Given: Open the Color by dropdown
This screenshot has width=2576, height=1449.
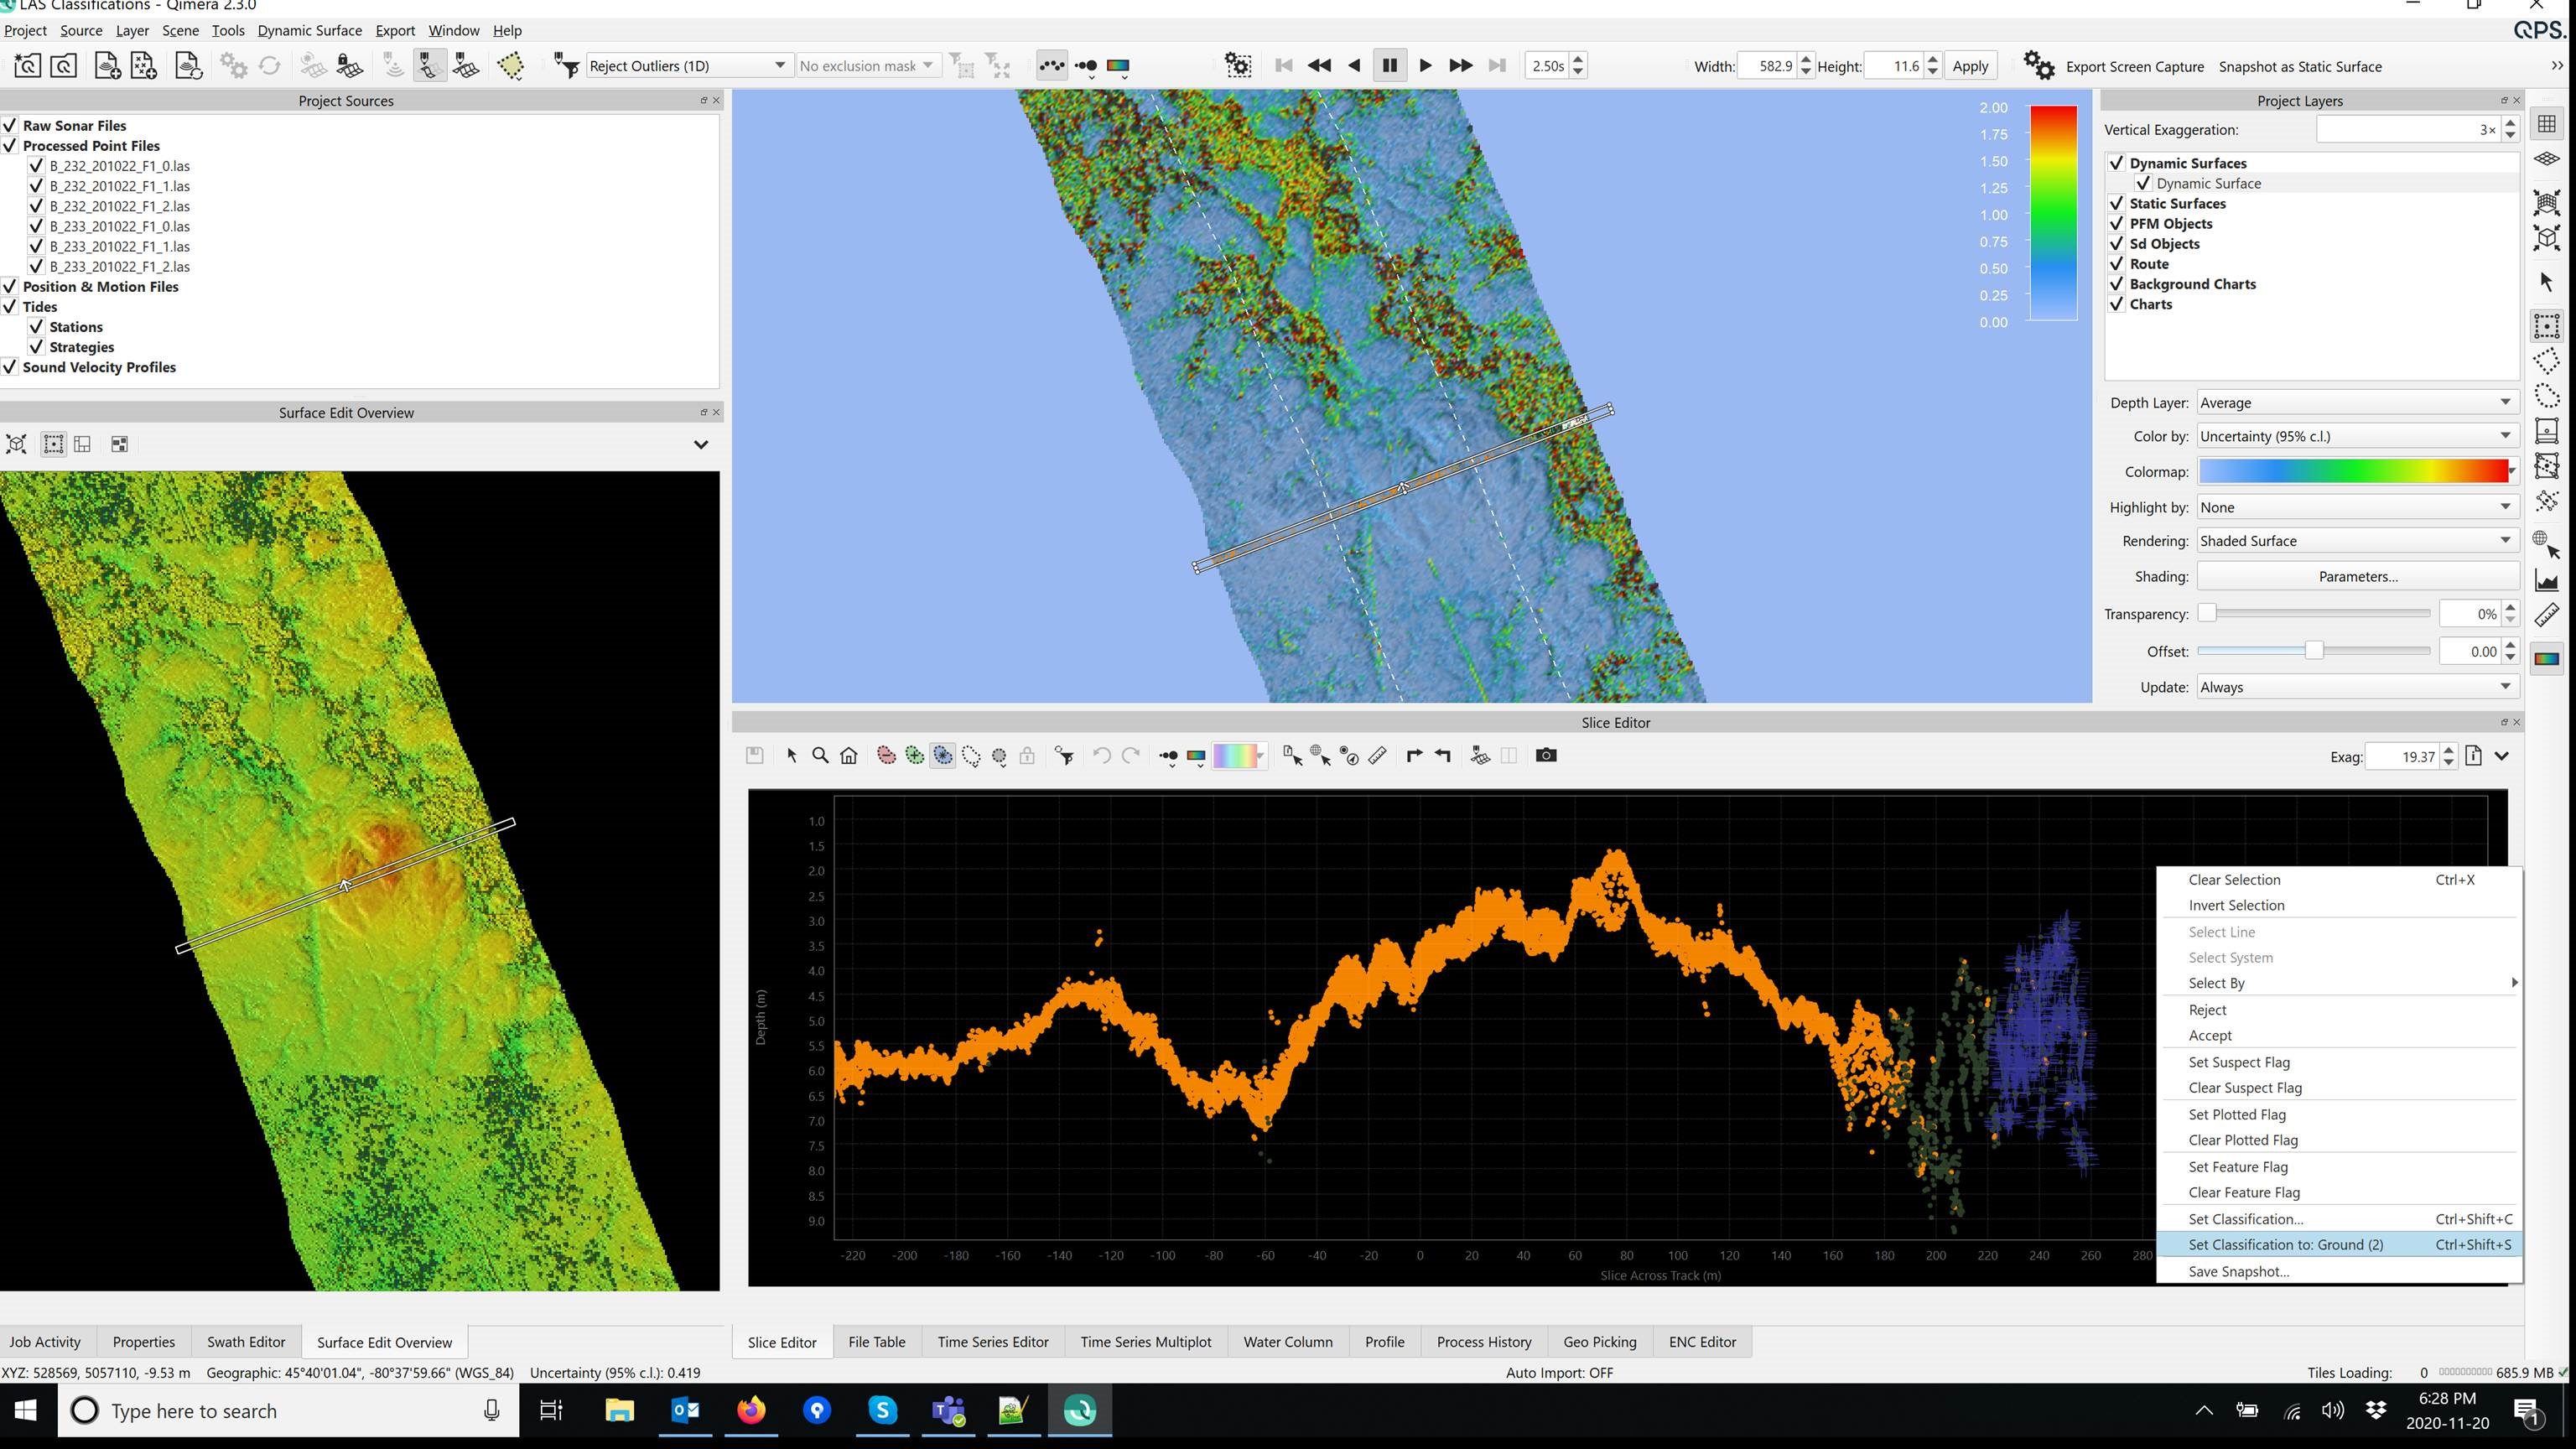Looking at the screenshot, I should (x=2355, y=436).
